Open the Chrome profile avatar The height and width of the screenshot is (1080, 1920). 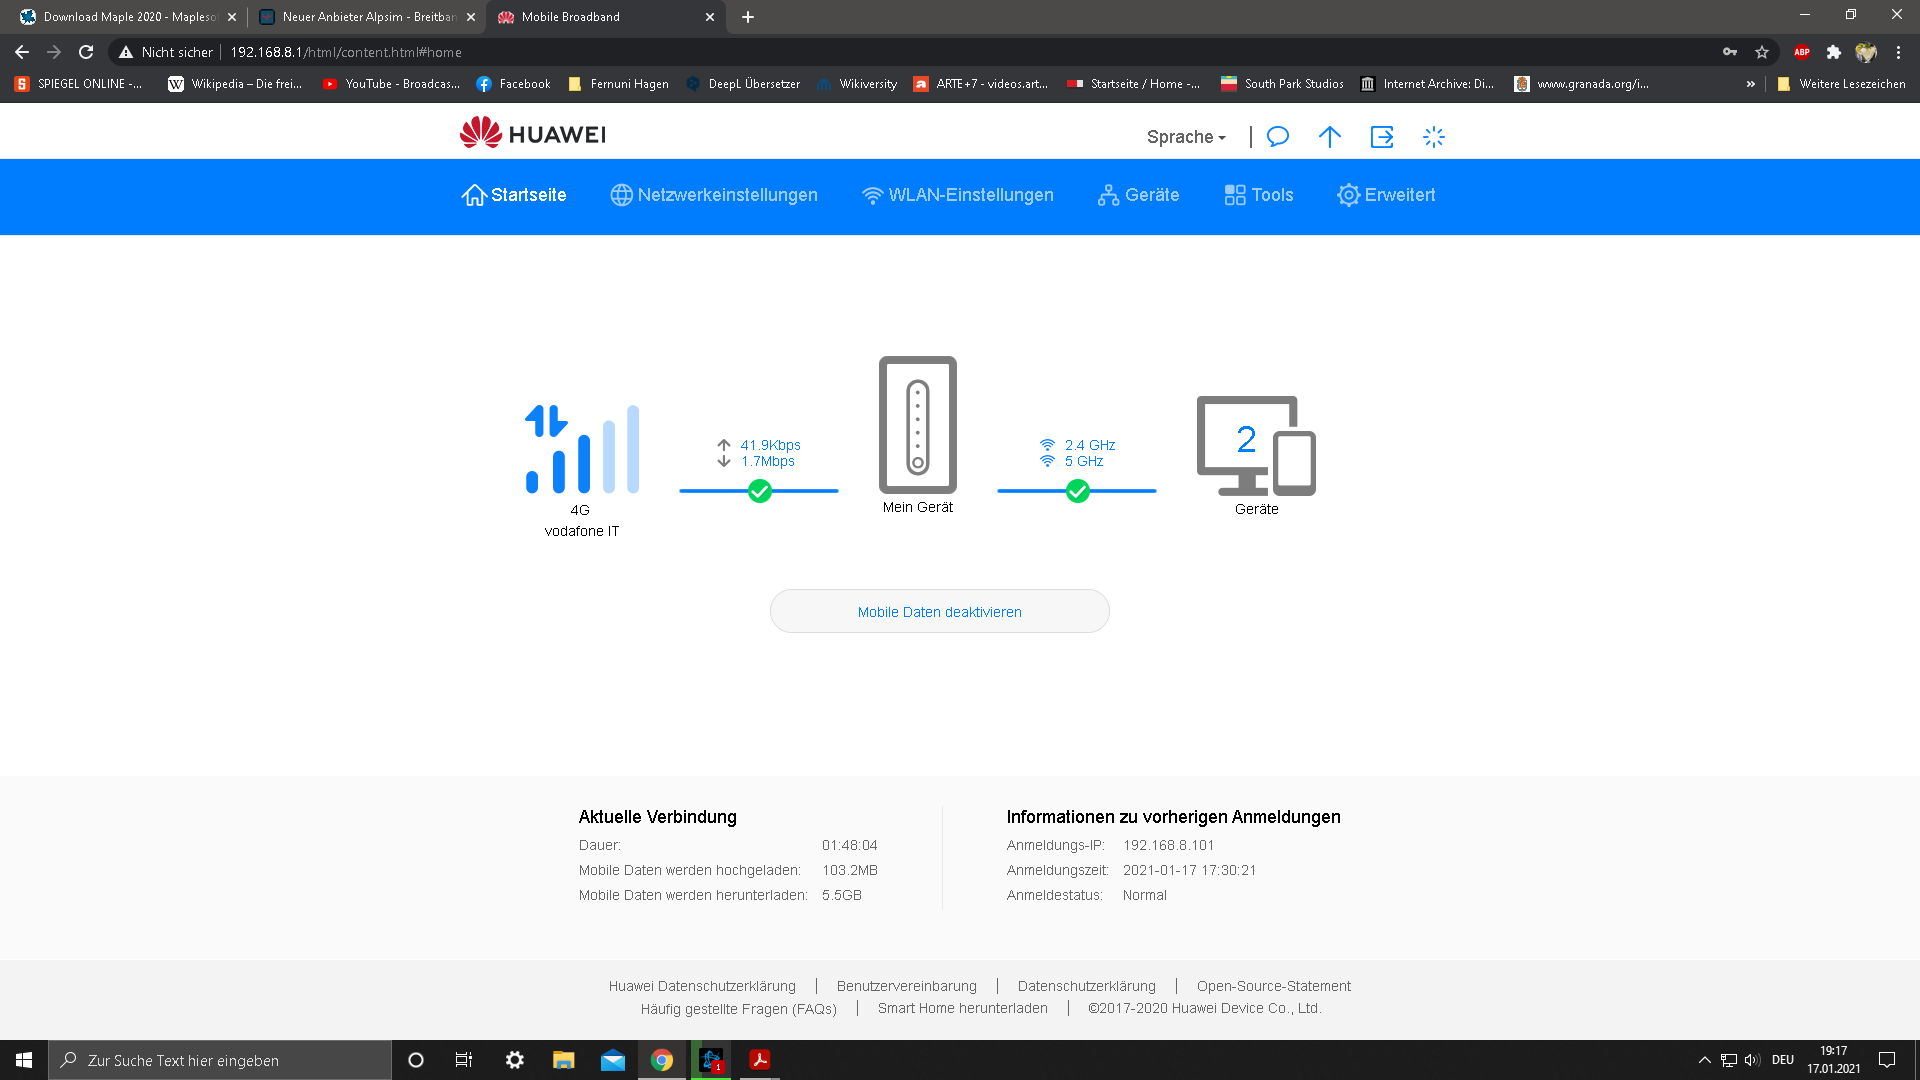[1866, 52]
